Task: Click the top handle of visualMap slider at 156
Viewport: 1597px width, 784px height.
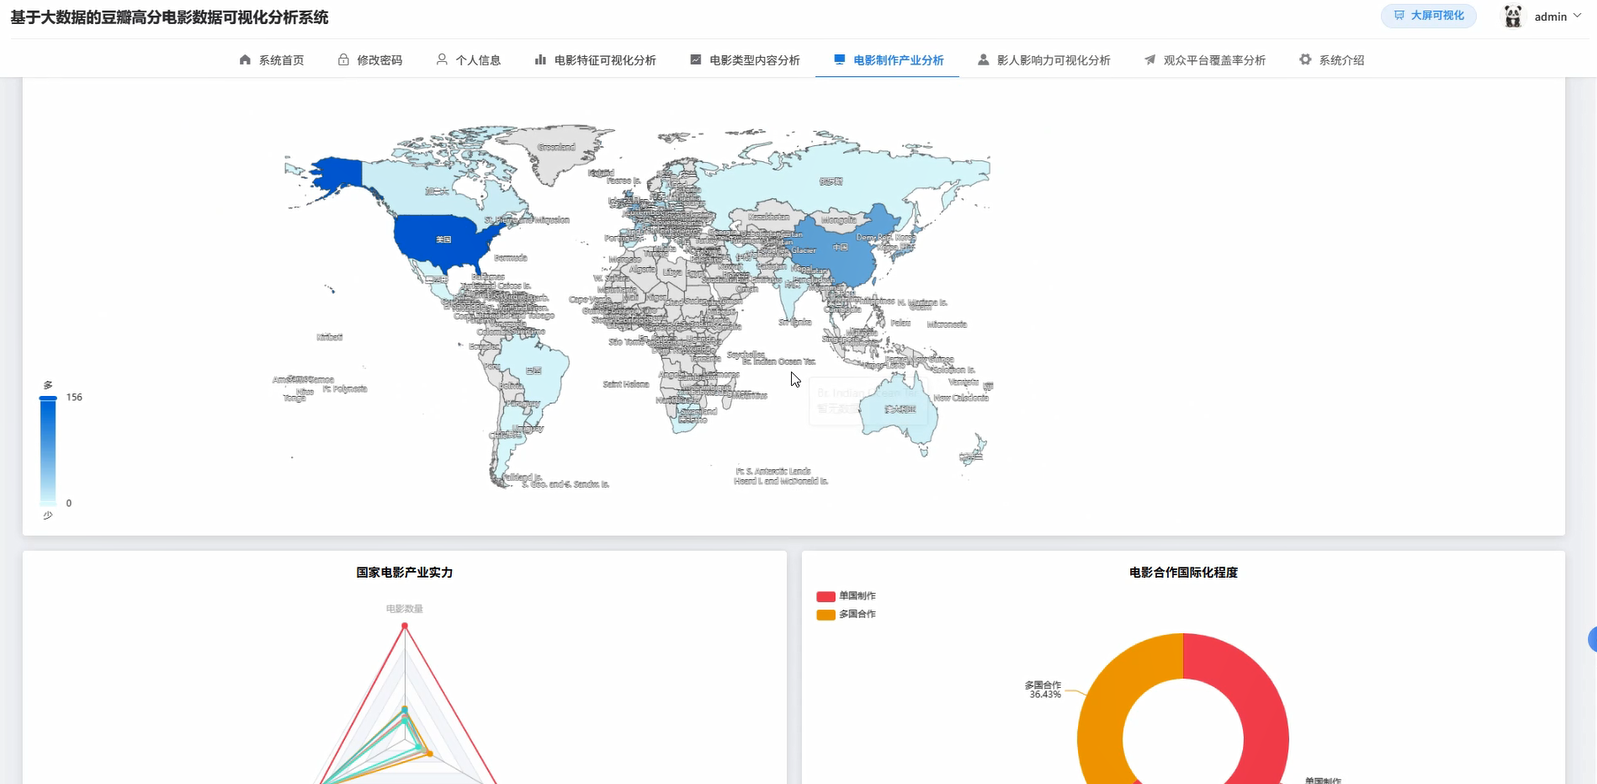Action: click(48, 398)
